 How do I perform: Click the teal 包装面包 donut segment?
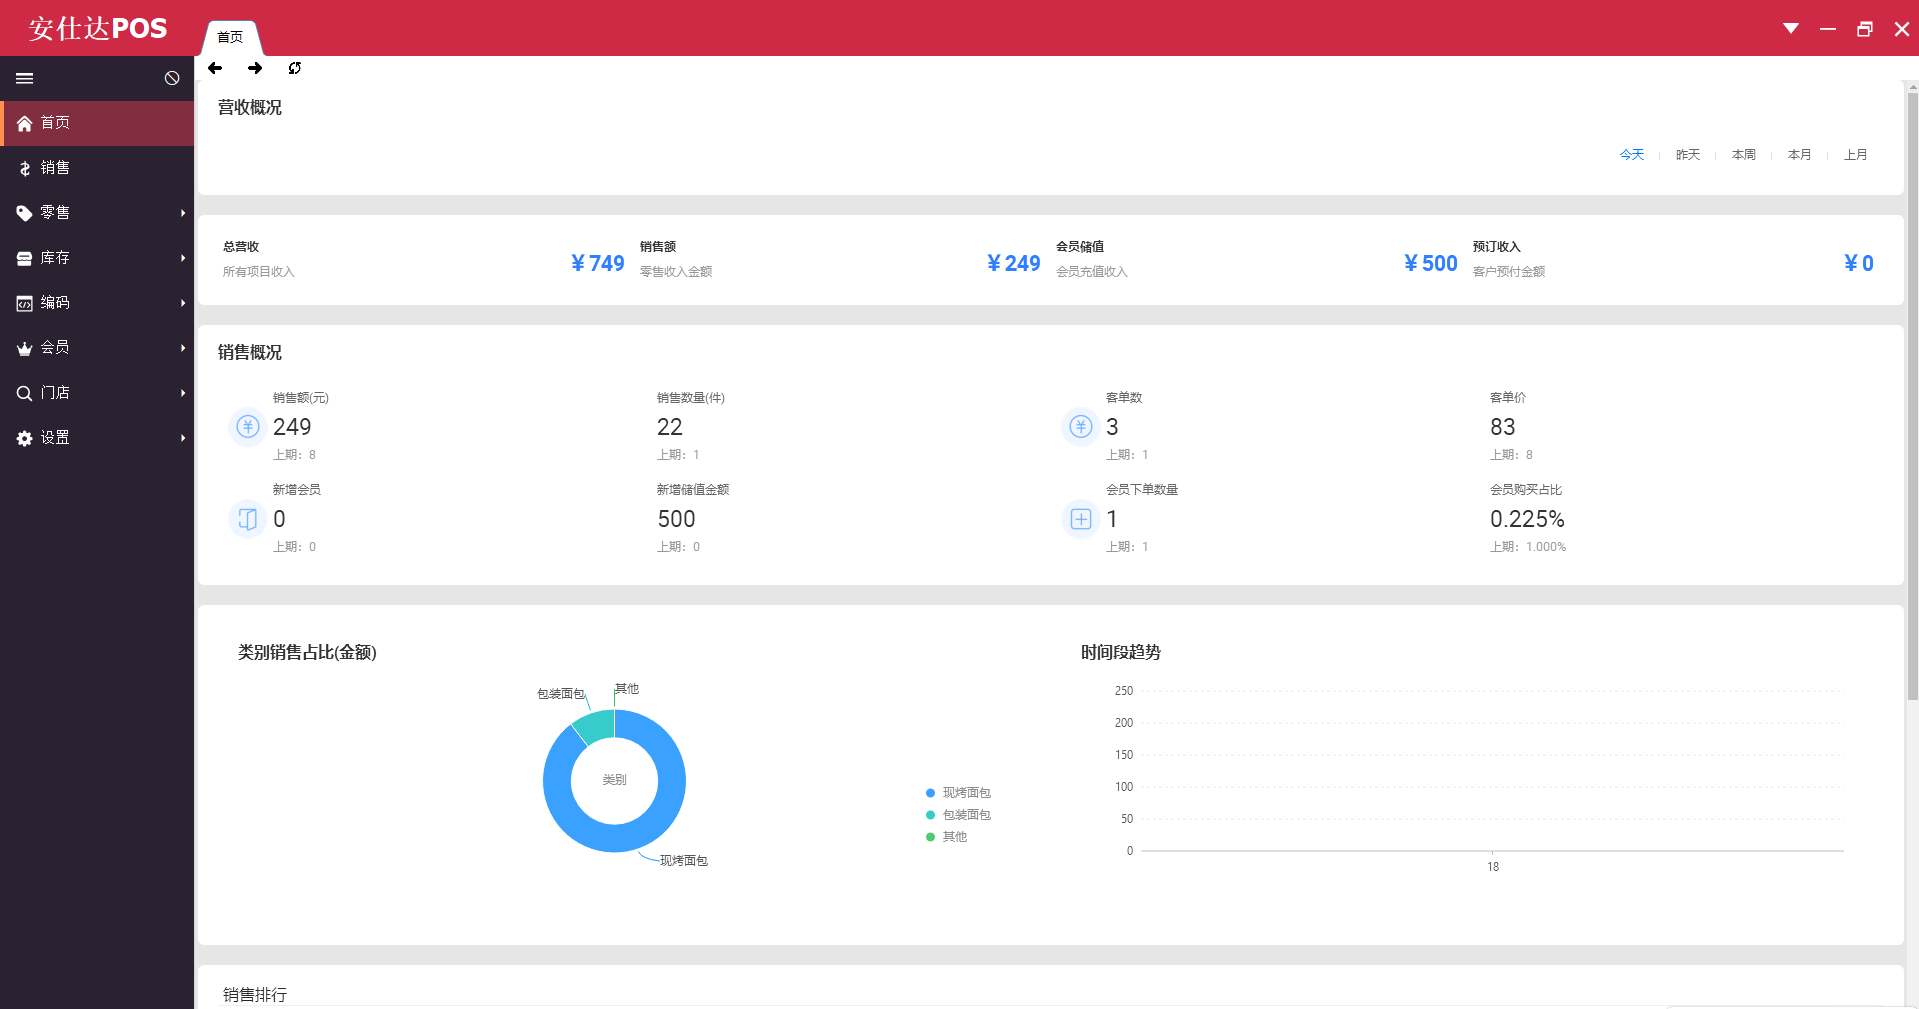[x=594, y=727]
